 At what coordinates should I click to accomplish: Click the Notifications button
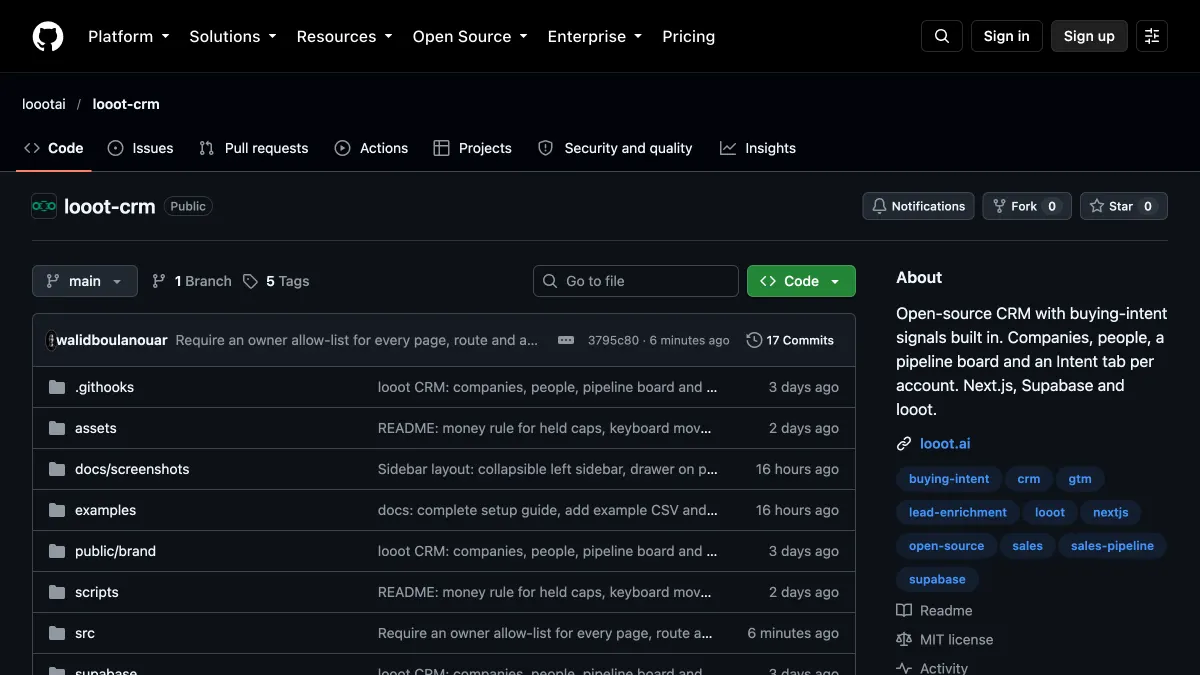pos(919,206)
